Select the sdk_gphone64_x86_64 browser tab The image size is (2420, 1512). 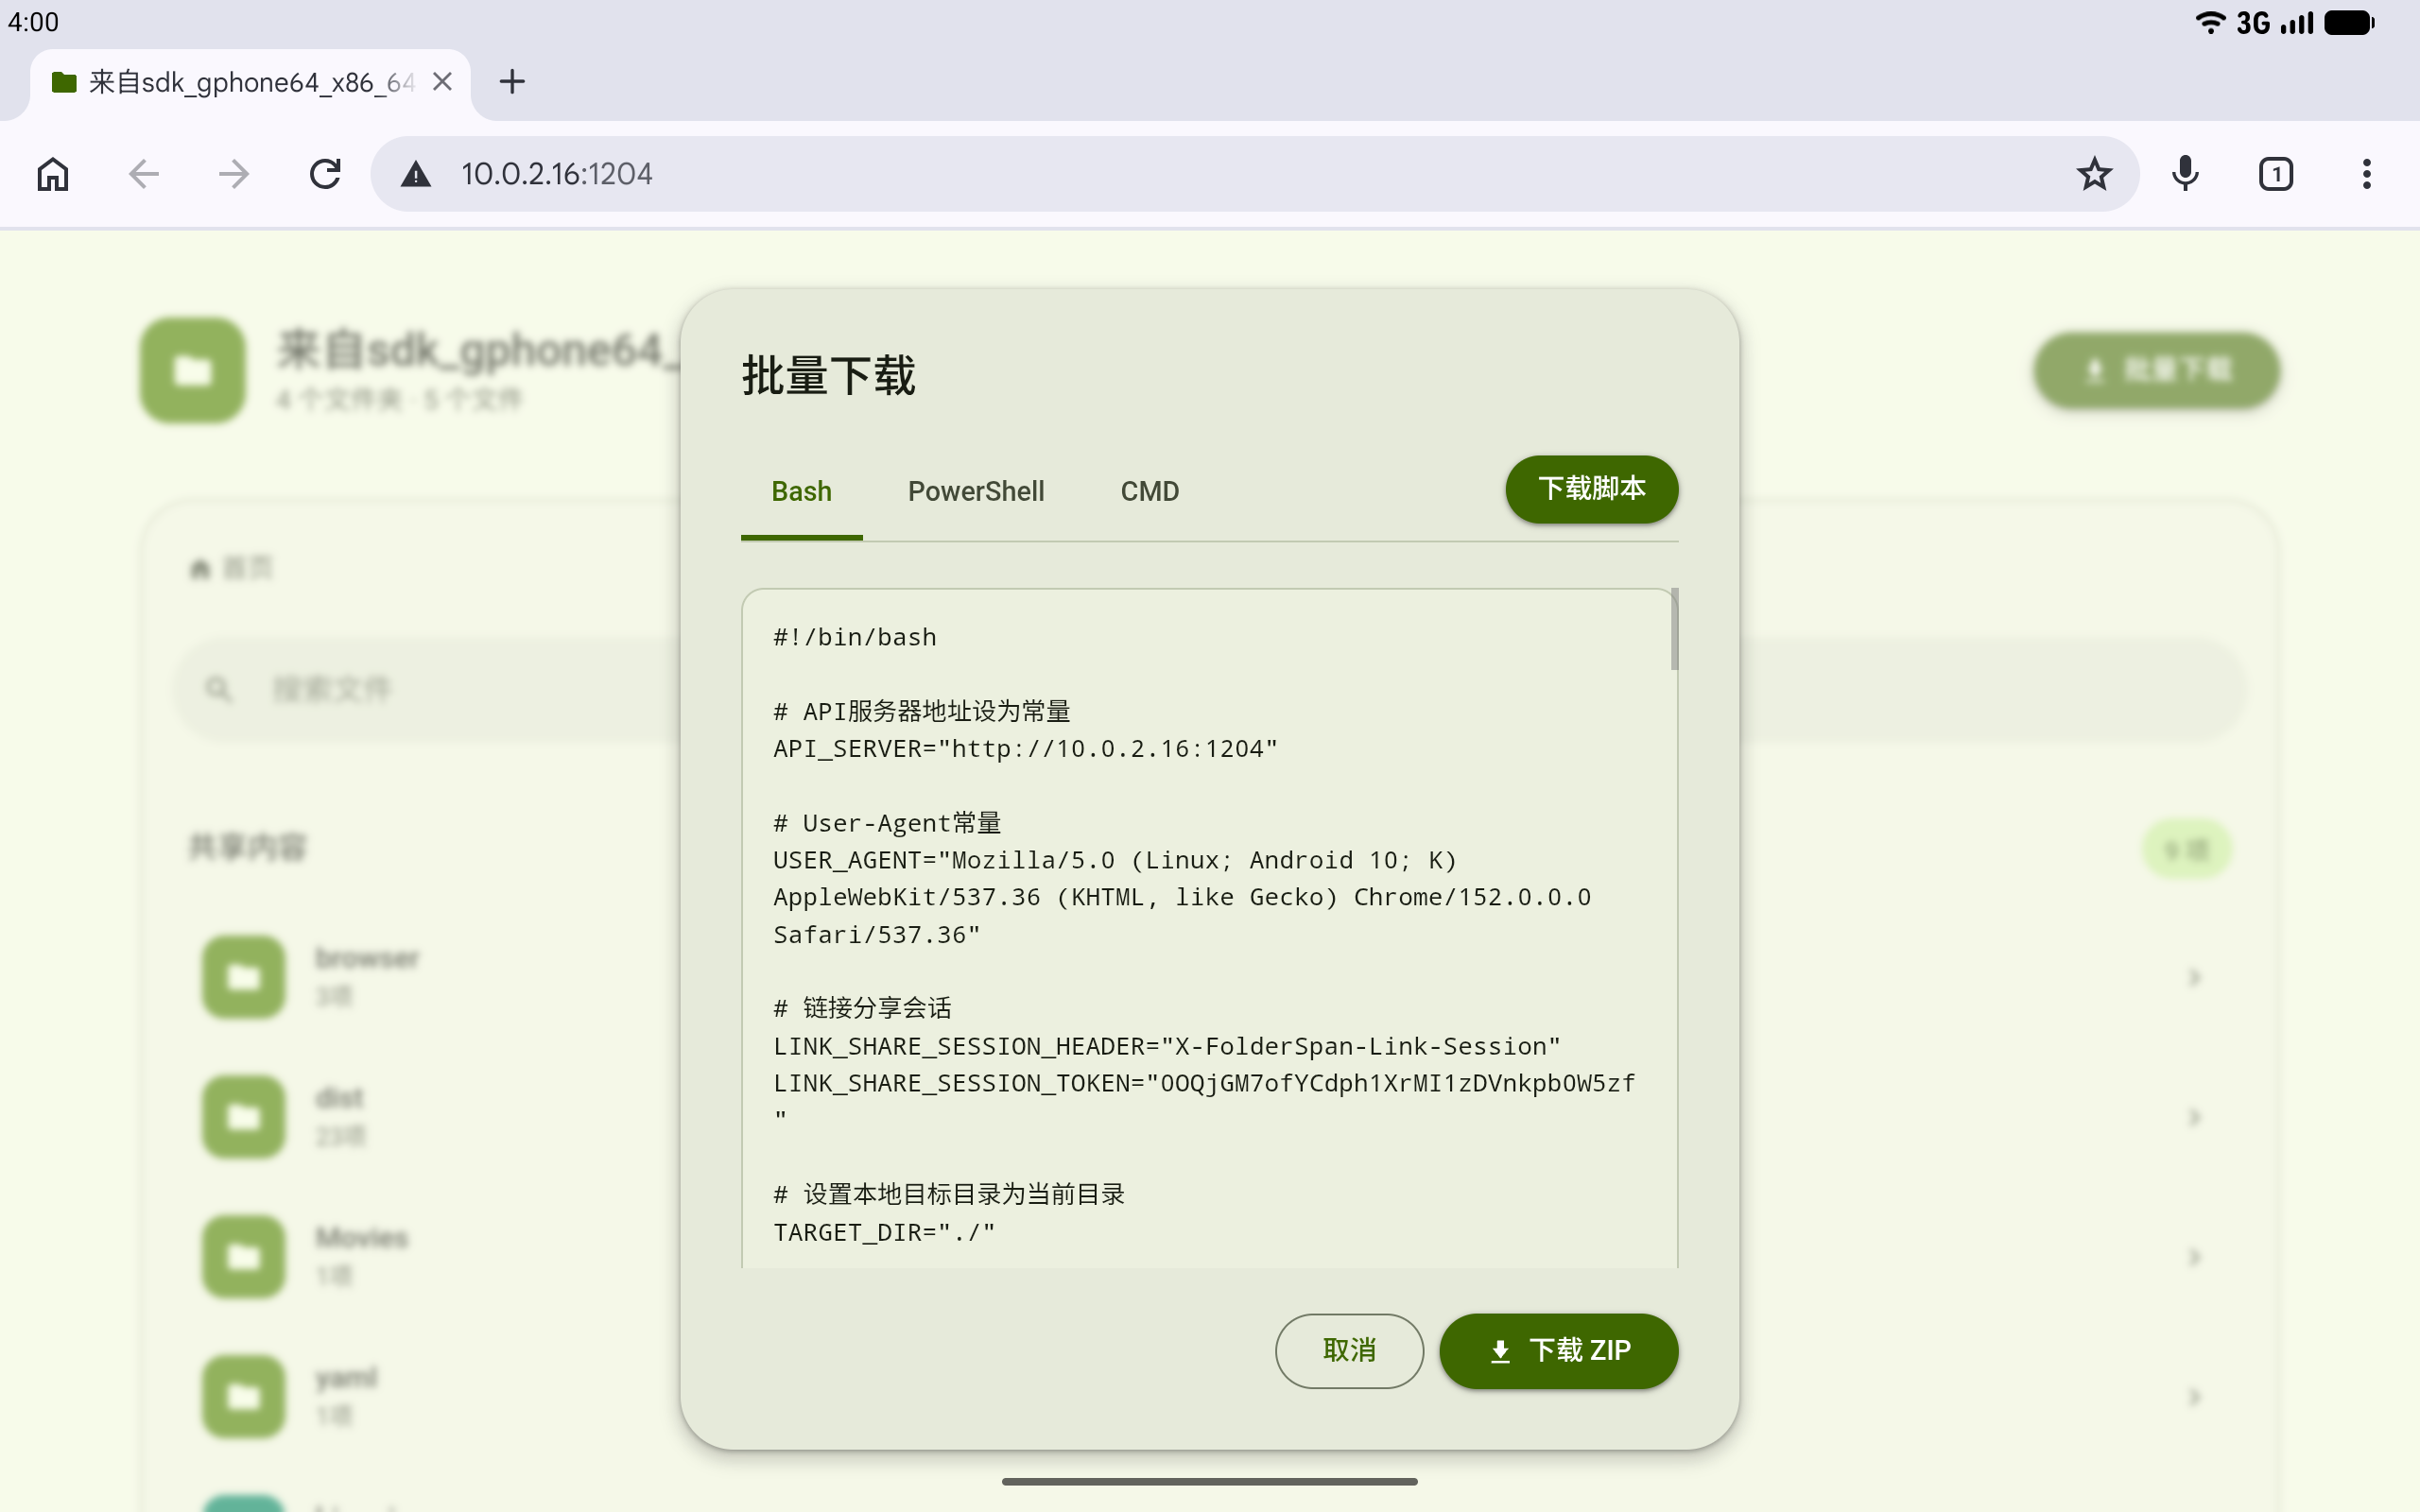tap(250, 84)
